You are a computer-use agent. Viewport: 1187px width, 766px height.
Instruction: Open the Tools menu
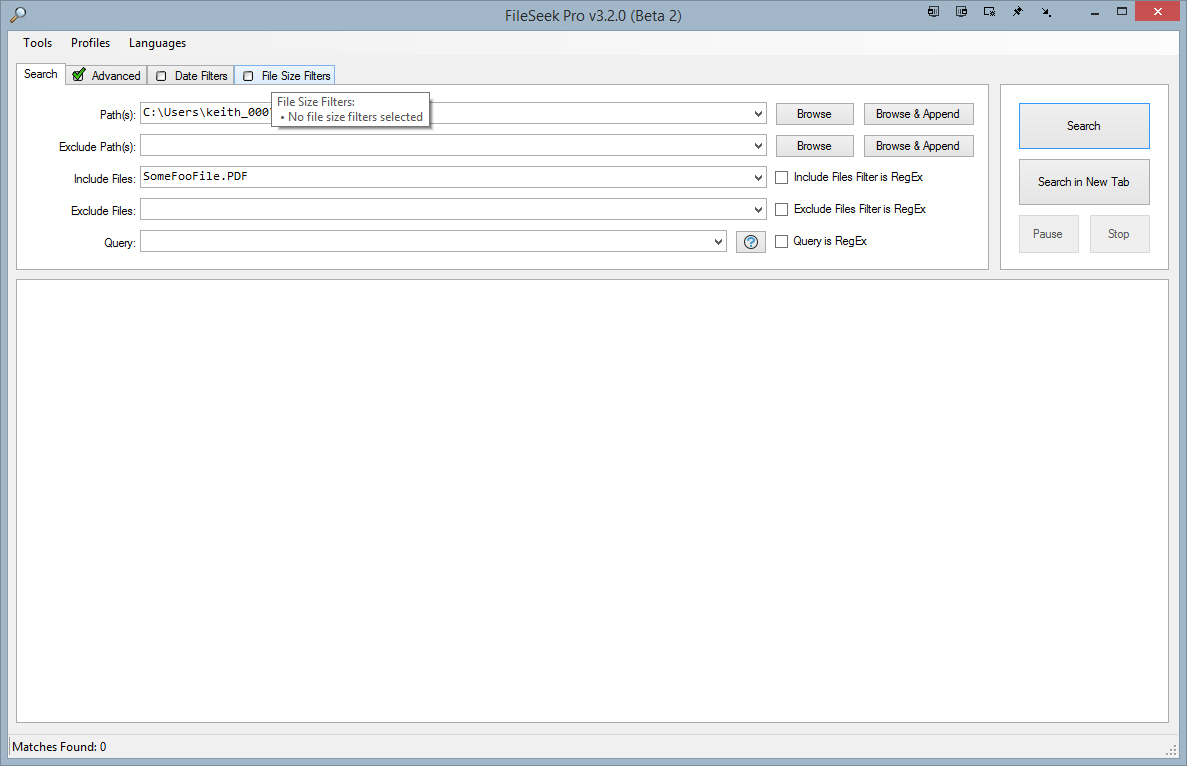pyautogui.click(x=38, y=43)
